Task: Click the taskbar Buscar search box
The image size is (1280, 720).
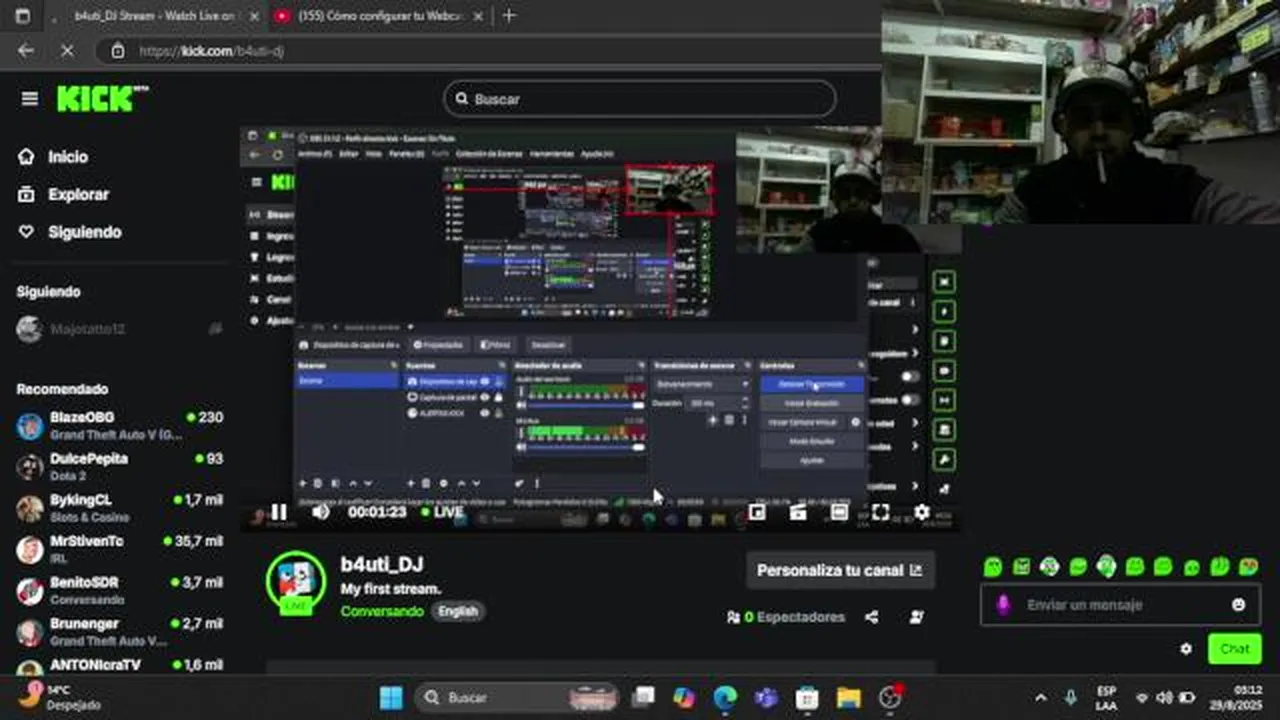Action: pyautogui.click(x=517, y=697)
